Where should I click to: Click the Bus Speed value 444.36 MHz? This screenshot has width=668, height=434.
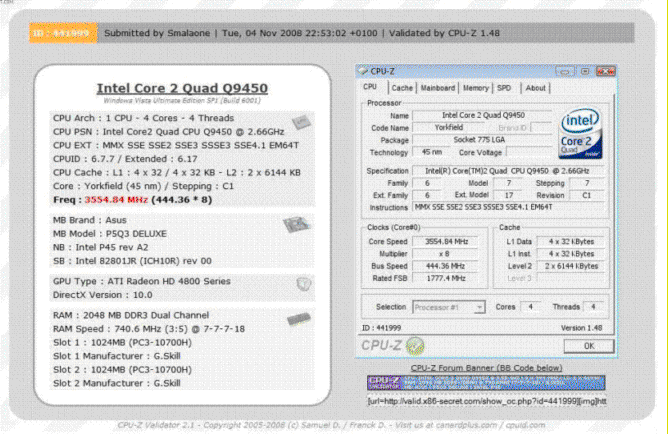tap(446, 266)
